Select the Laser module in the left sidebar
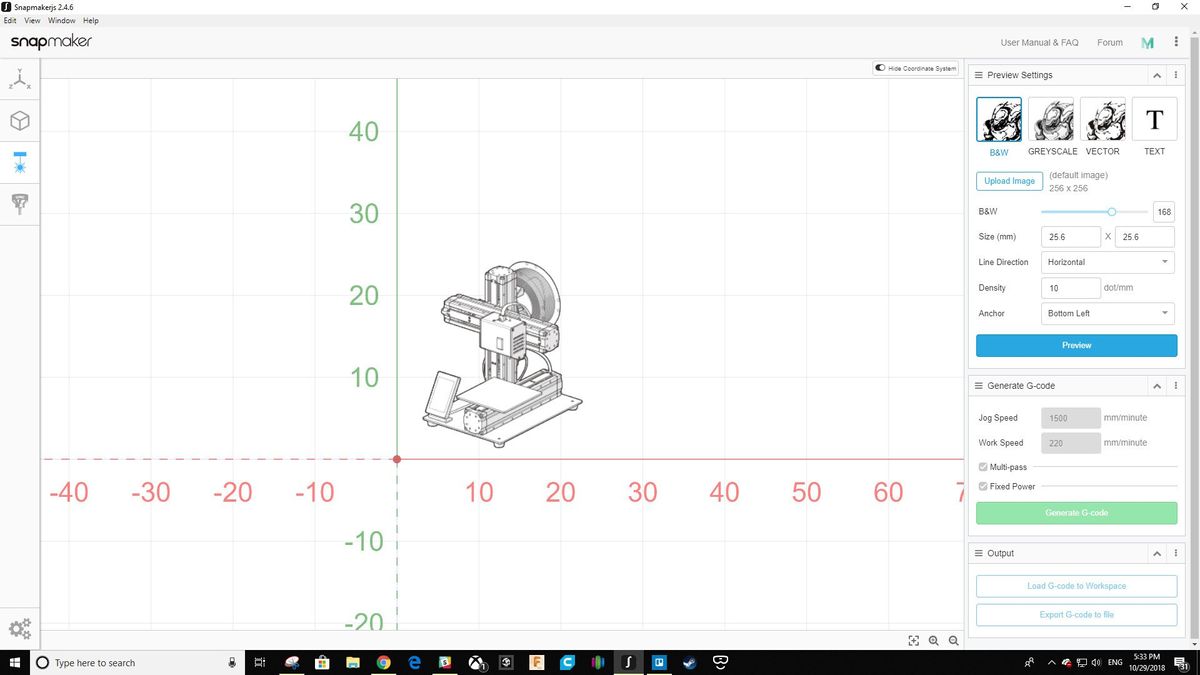 coord(19,161)
